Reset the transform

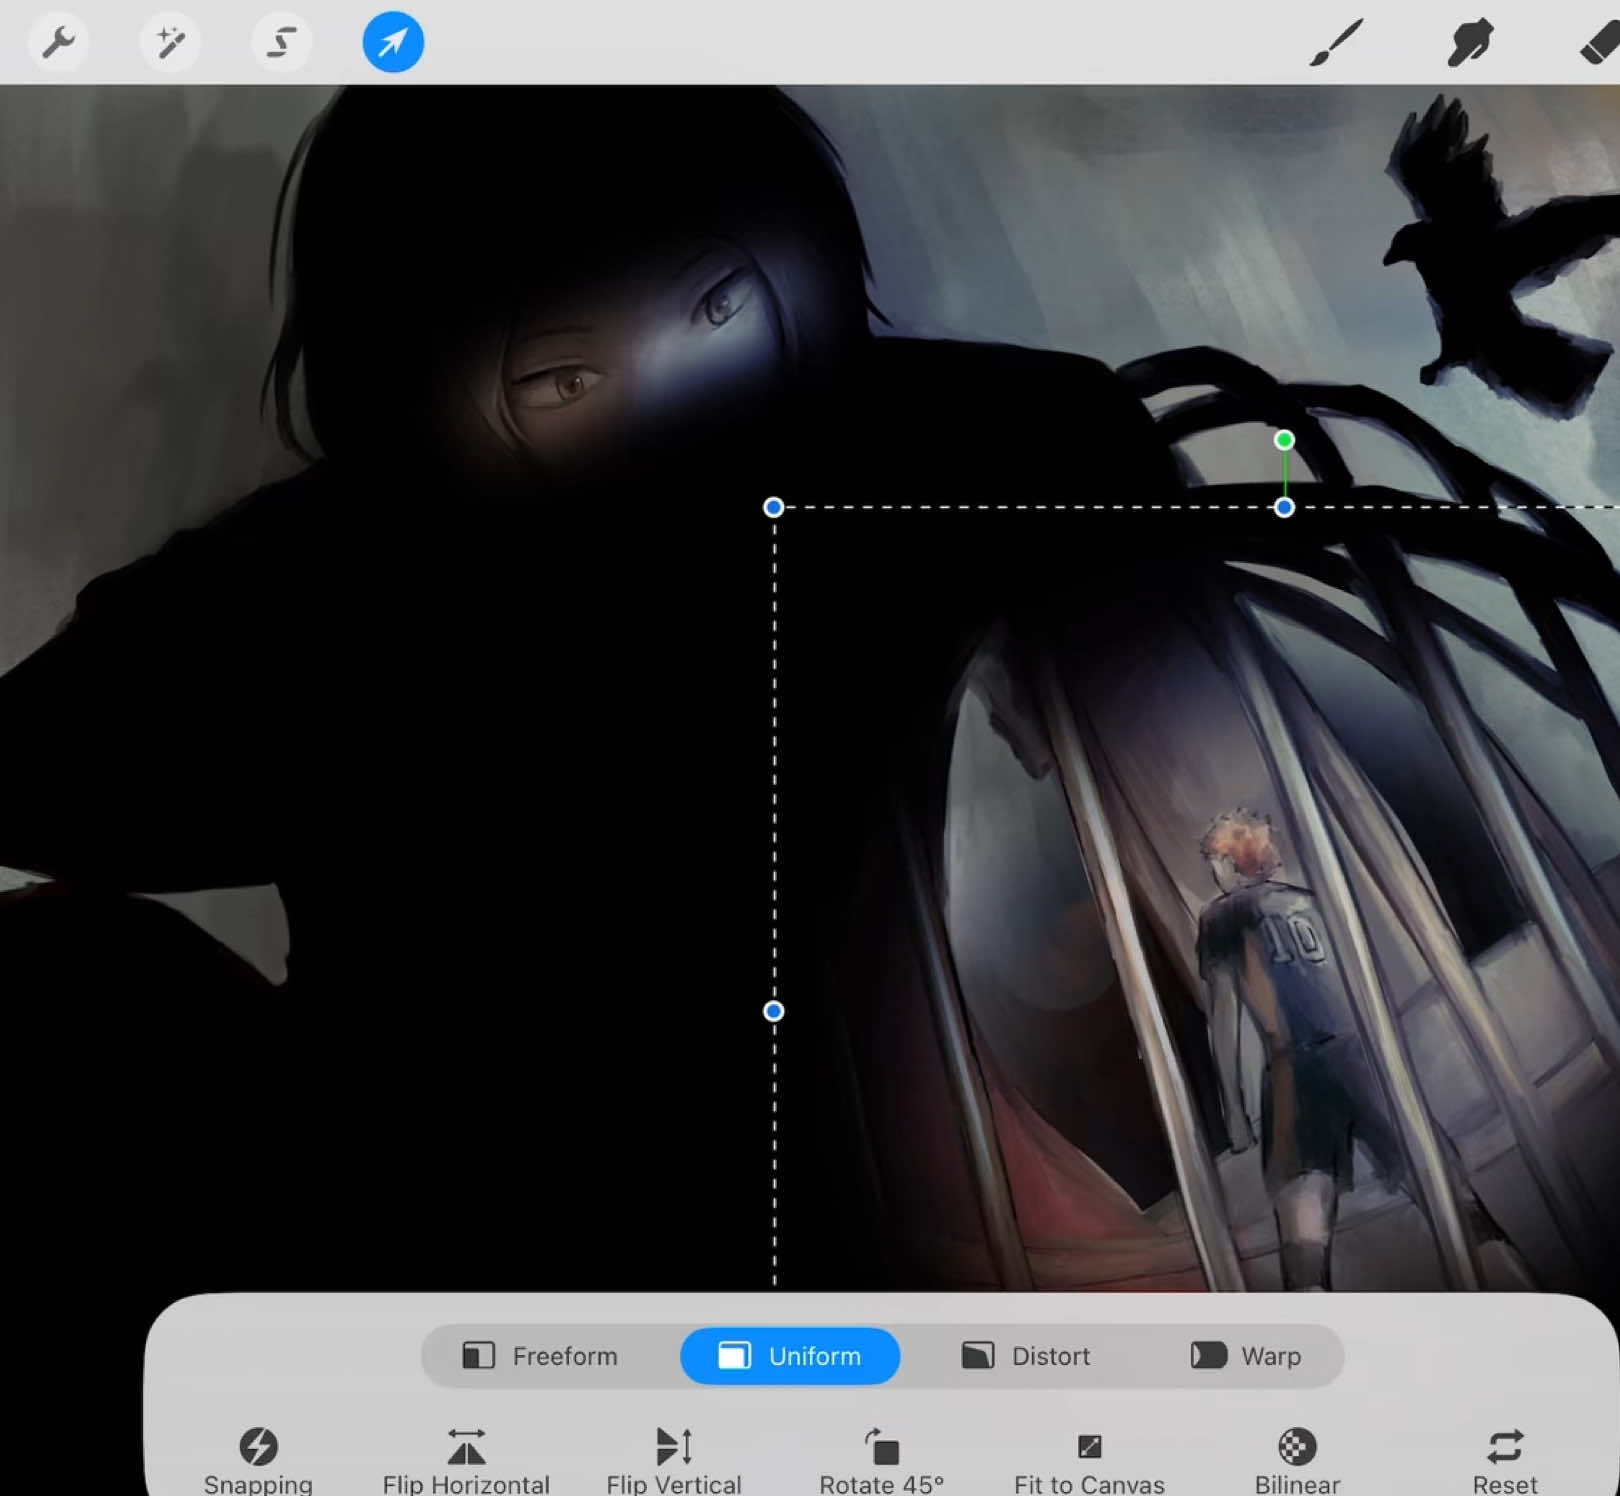click(x=1505, y=1461)
